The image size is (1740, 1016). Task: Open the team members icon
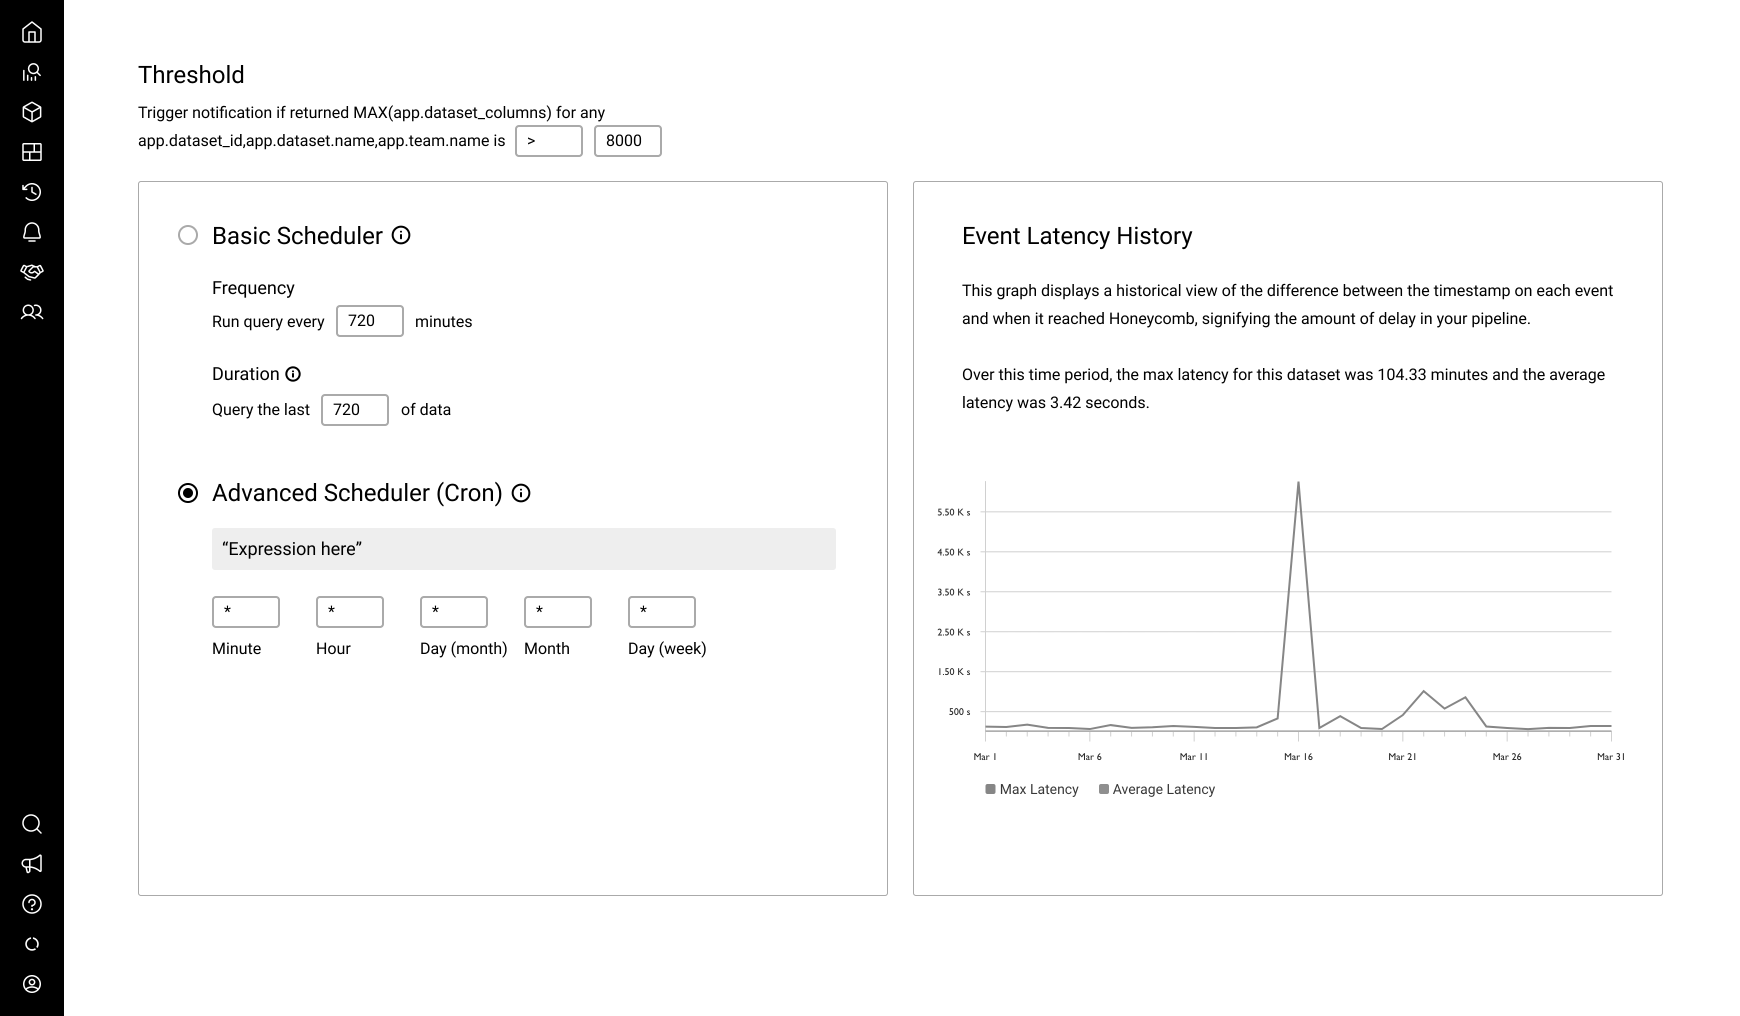point(32,312)
